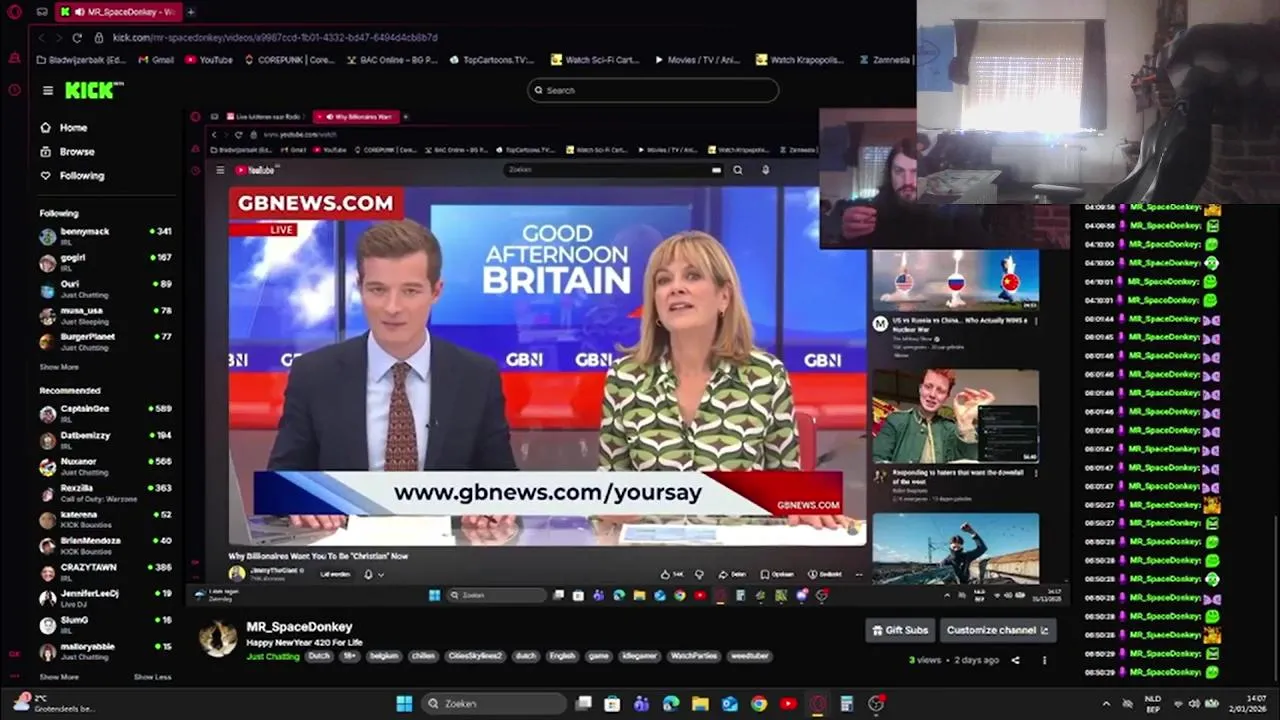
Task: Open Nuxanor recommended channel
Action: (105, 466)
